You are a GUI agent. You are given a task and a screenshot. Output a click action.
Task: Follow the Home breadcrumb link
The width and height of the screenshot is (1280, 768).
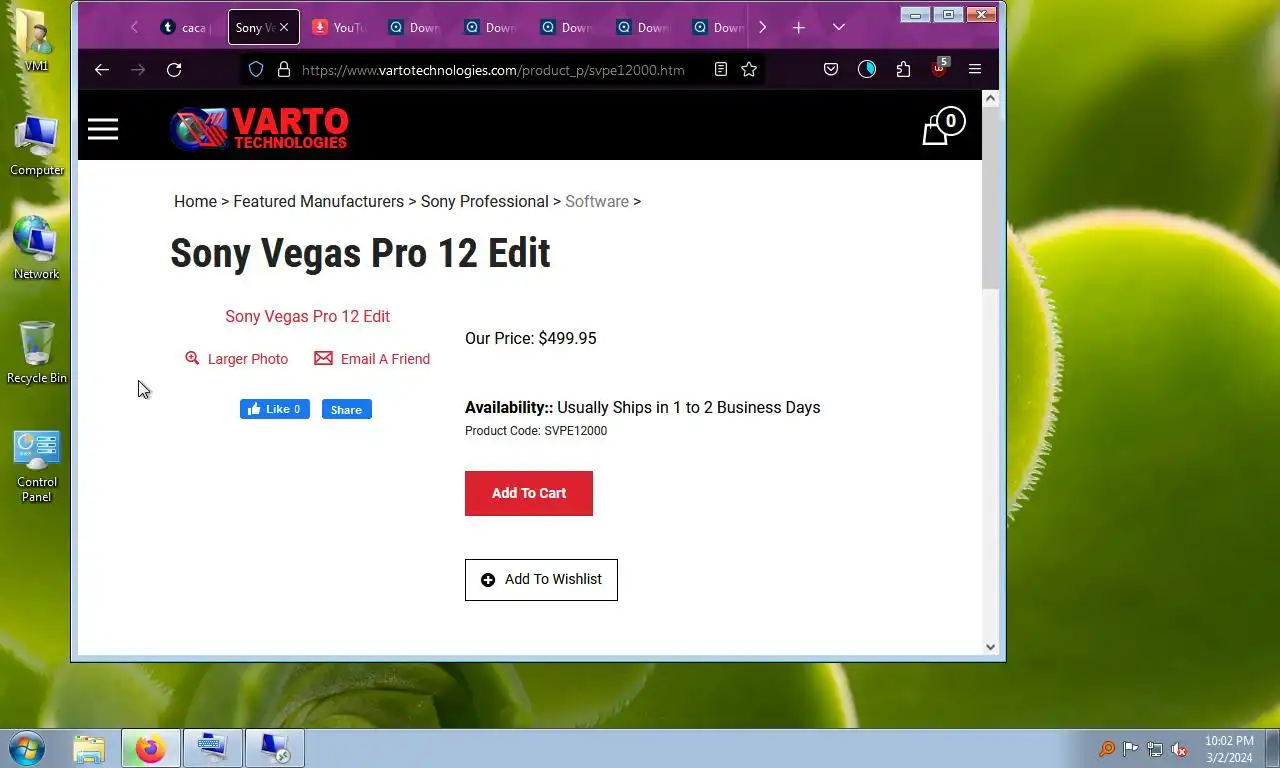click(x=195, y=201)
